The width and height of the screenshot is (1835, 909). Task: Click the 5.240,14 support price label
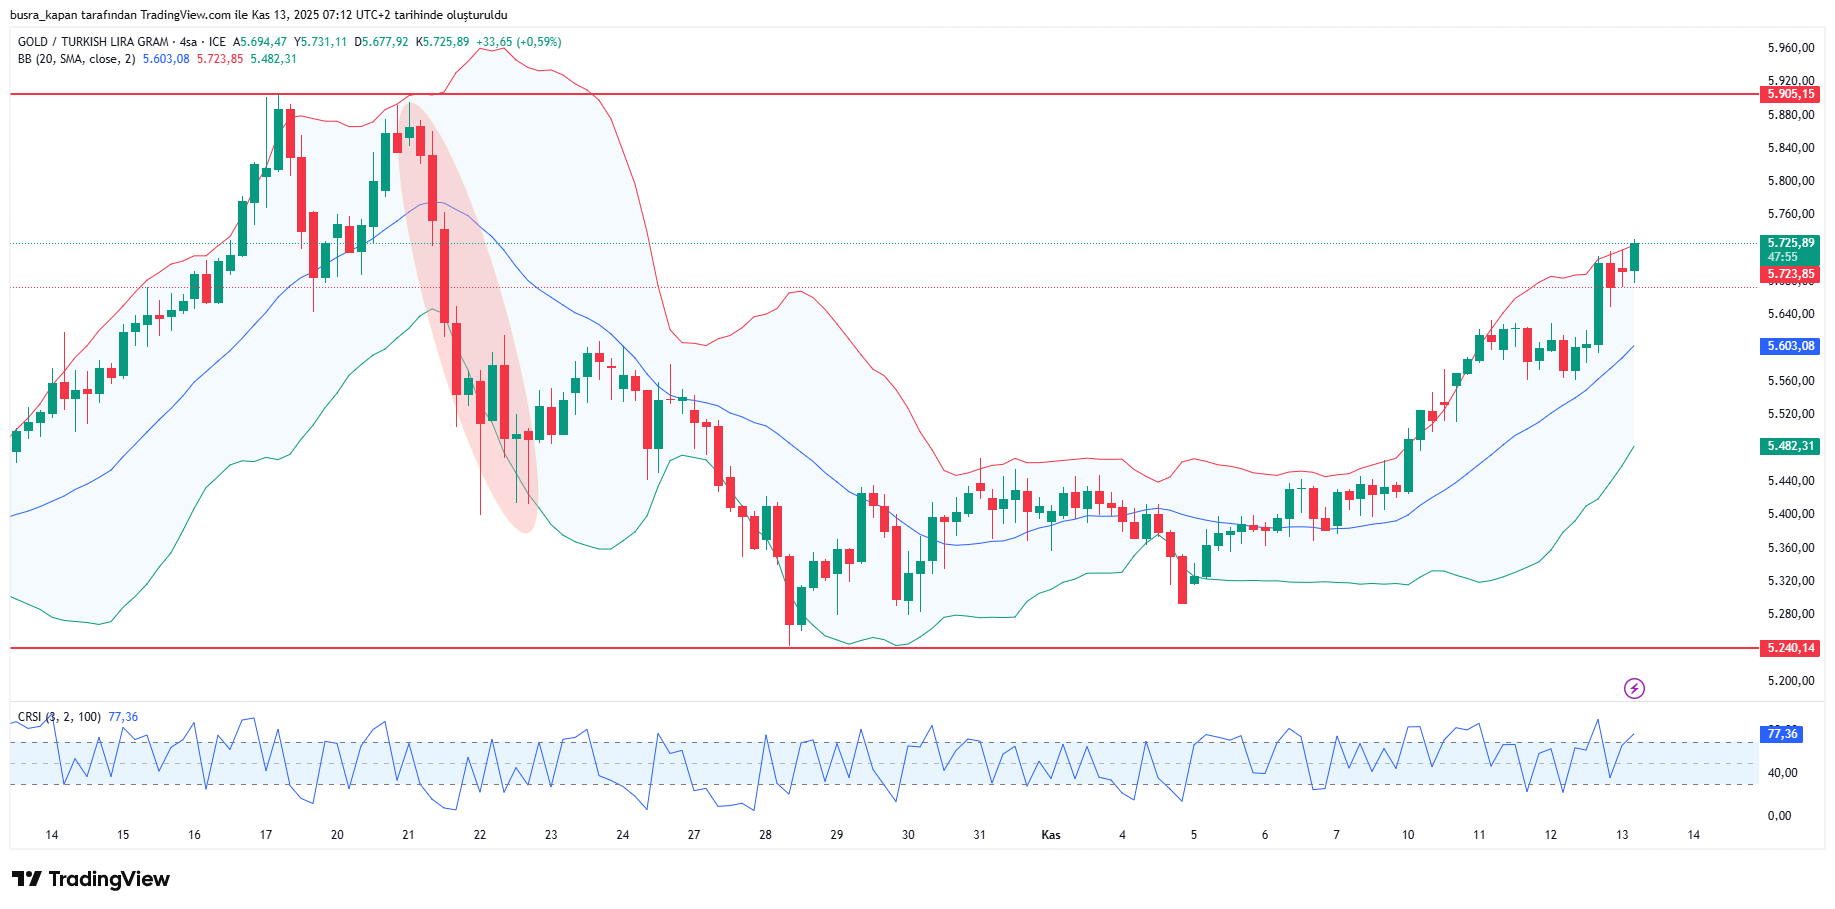(1790, 648)
